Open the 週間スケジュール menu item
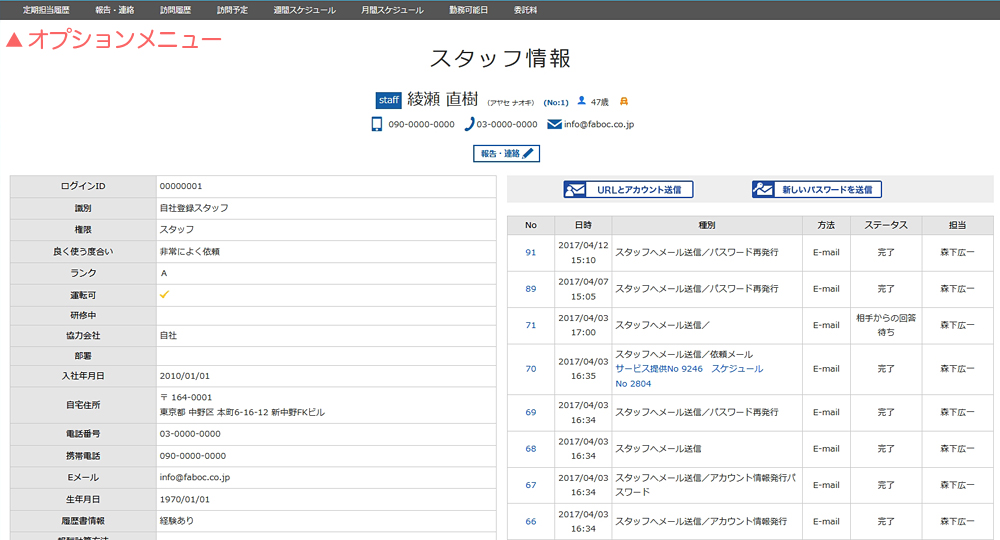This screenshot has width=1000, height=540. pos(304,10)
